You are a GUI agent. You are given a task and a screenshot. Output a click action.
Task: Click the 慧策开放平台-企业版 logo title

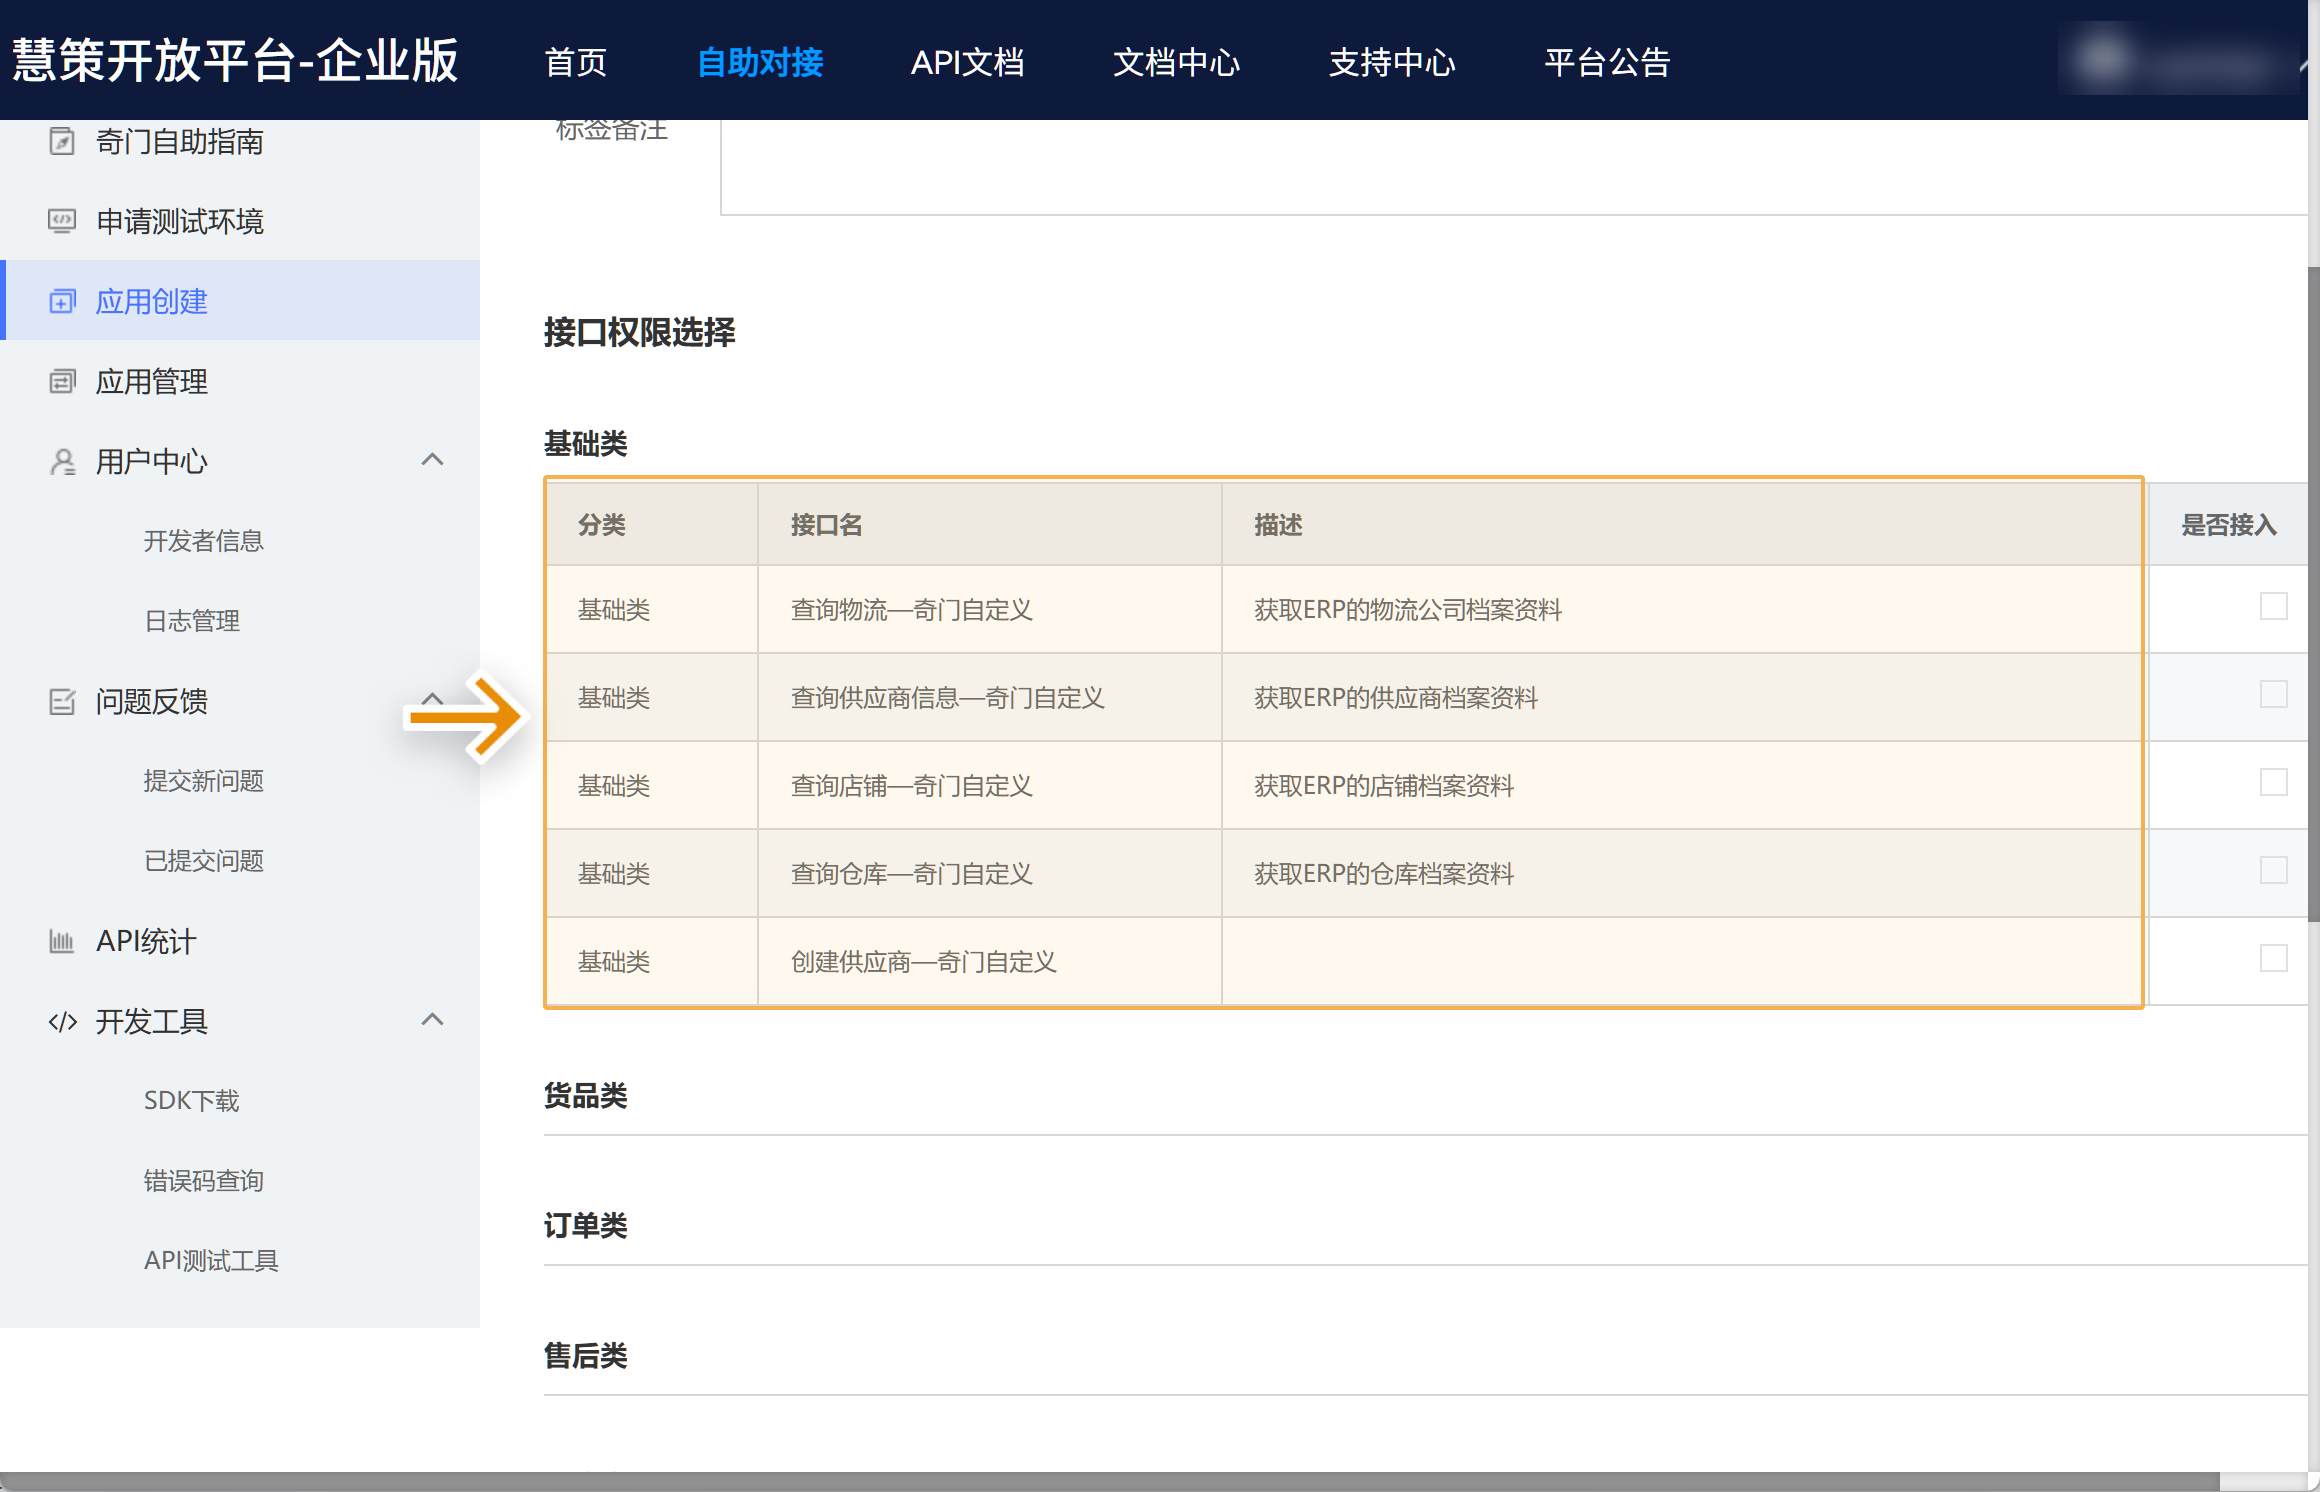pos(236,60)
